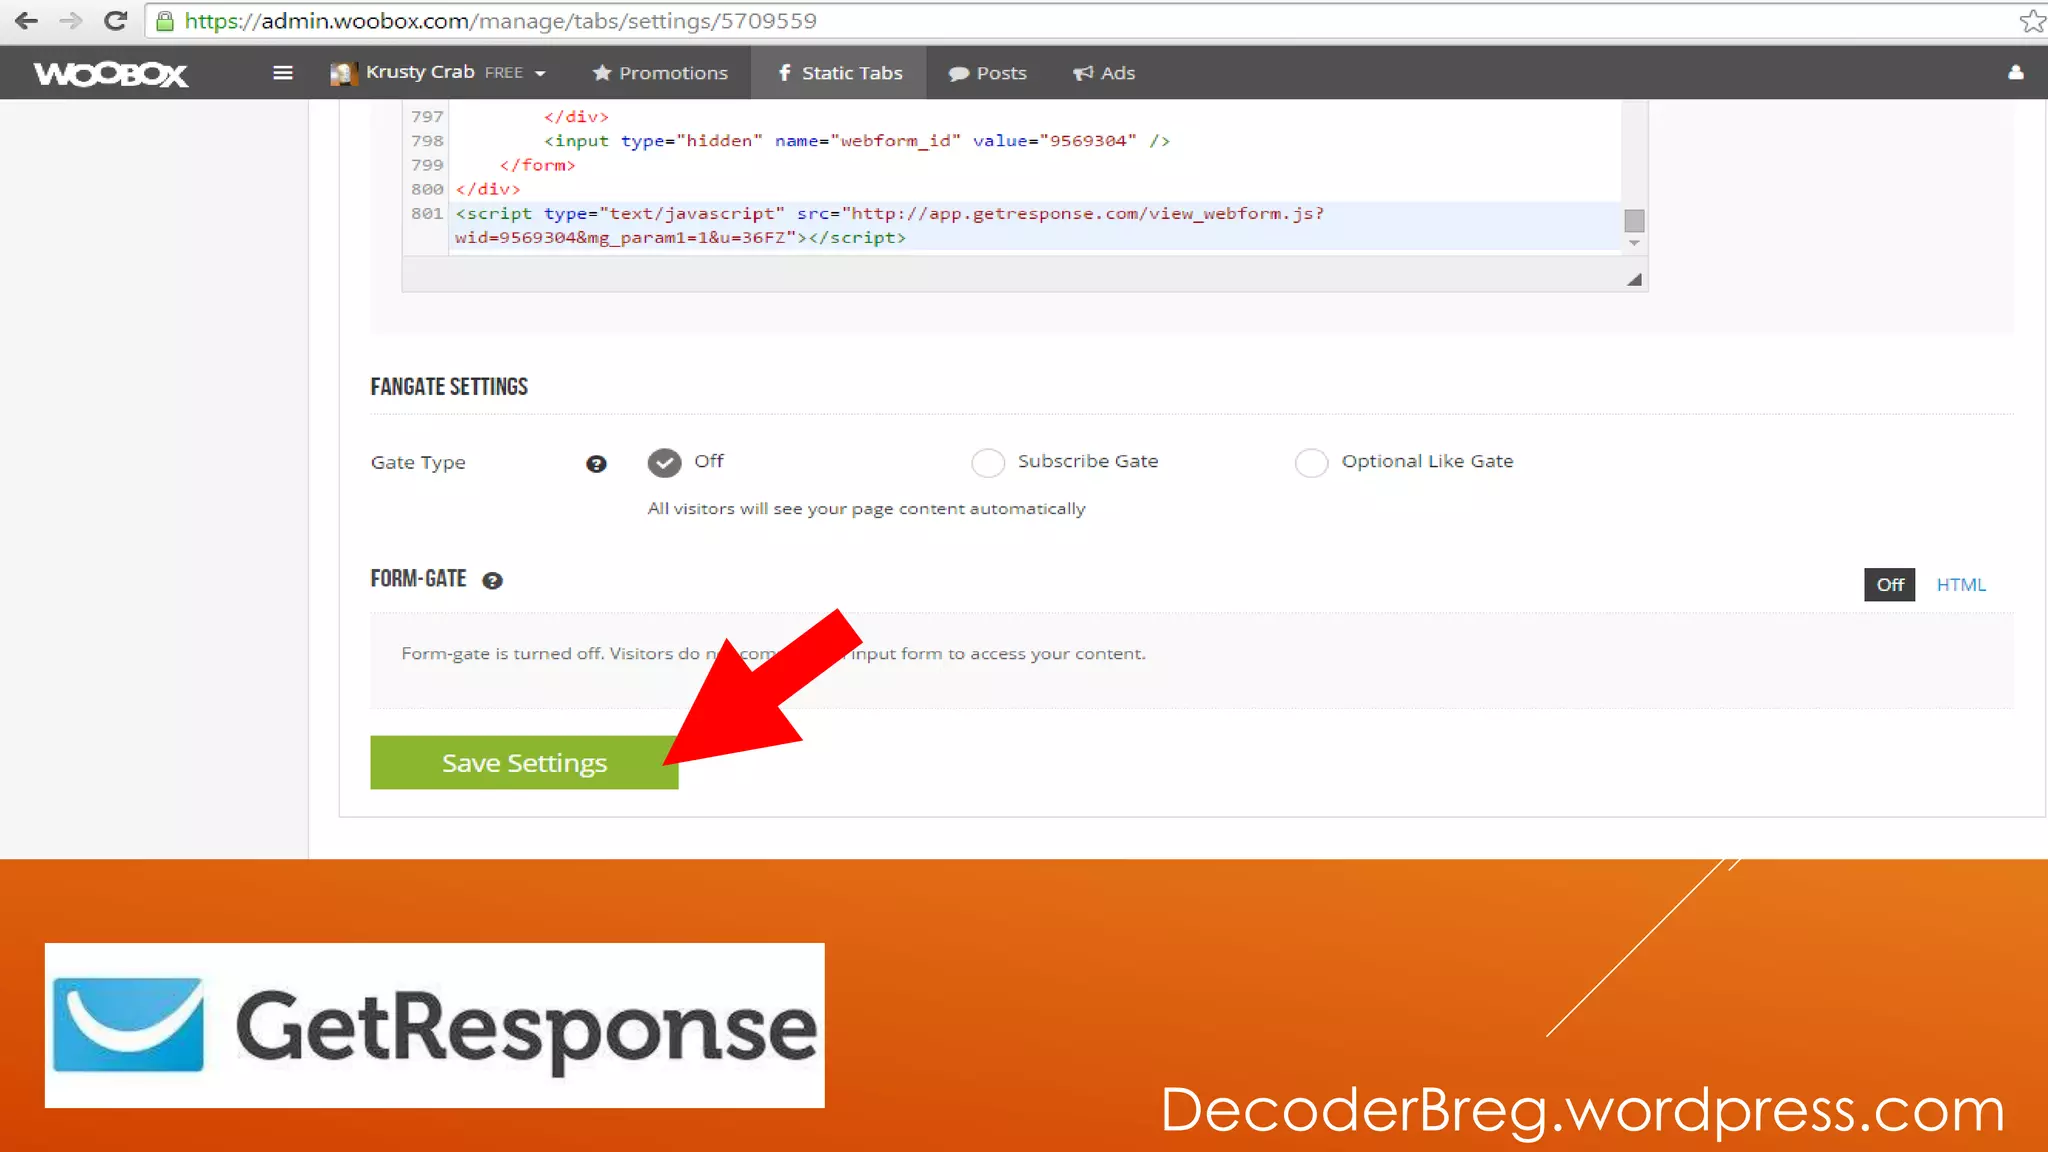
Task: Click 'All visitors will see your page' text
Action: [x=866, y=509]
